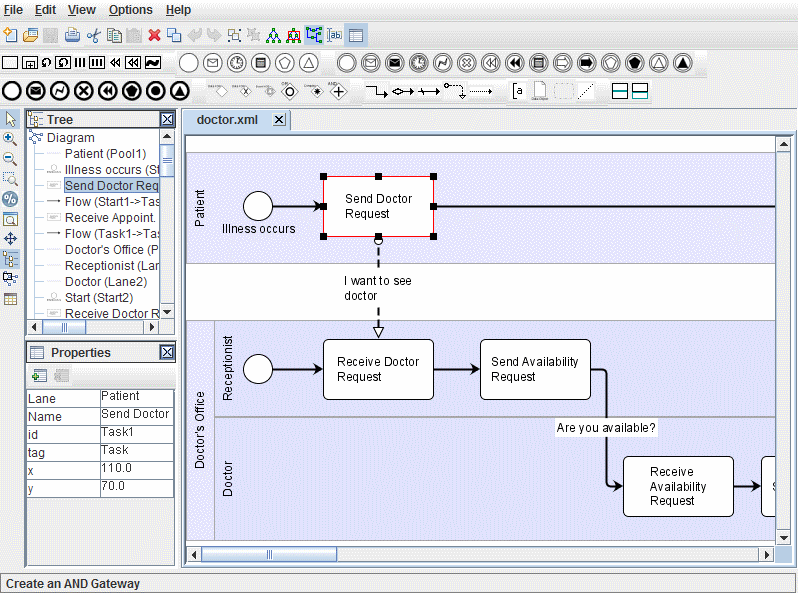798x593 pixels.
Task: Click the add property plus icon
Action: (39, 376)
